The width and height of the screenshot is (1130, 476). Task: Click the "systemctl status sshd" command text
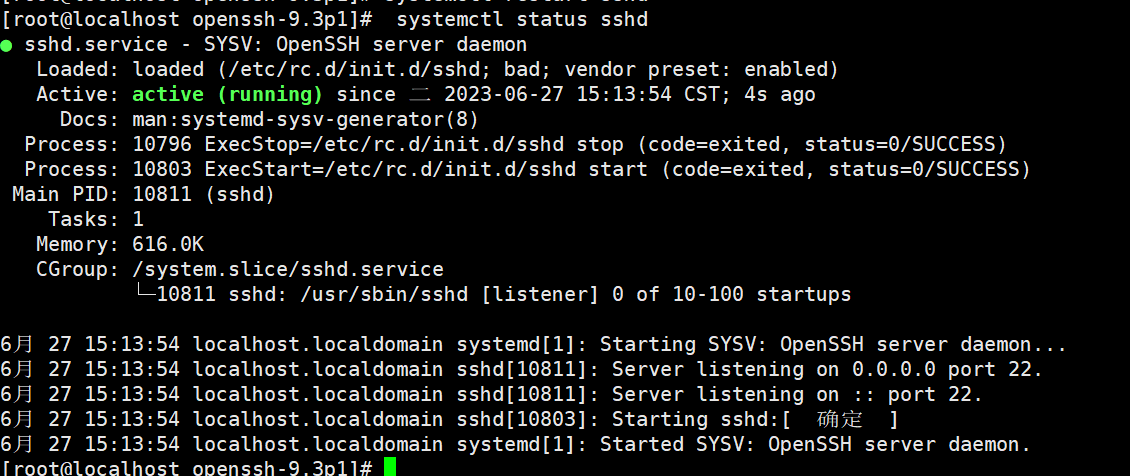click(522, 20)
